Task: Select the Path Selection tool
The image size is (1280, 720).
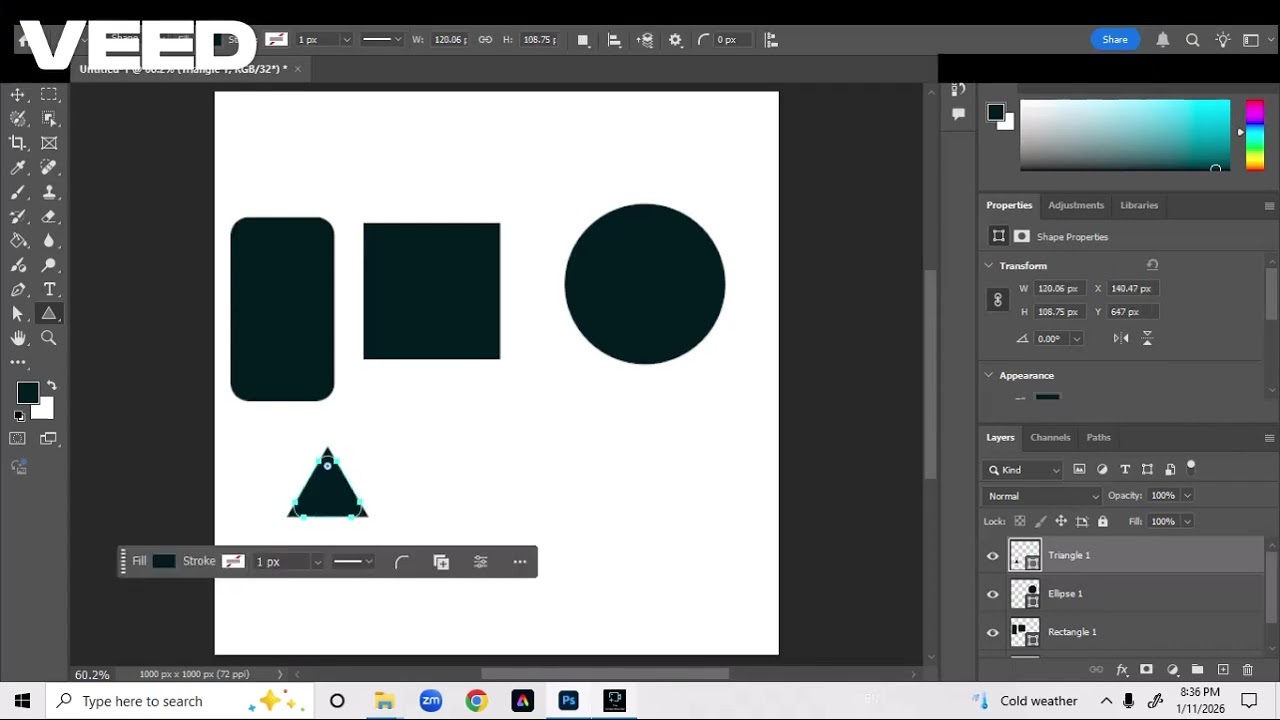Action: click(x=18, y=314)
